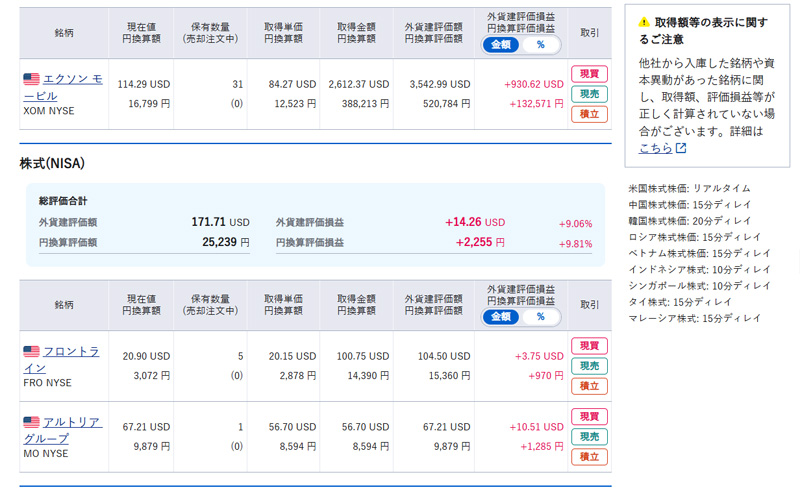Click the +14.26 USD profit value
This screenshot has height=492, width=800.
point(475,222)
